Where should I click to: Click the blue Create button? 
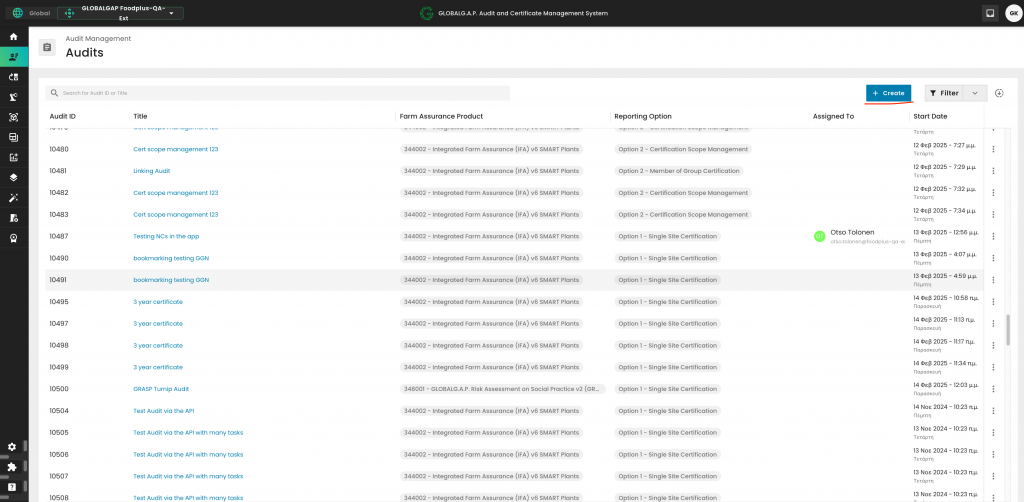click(x=888, y=93)
